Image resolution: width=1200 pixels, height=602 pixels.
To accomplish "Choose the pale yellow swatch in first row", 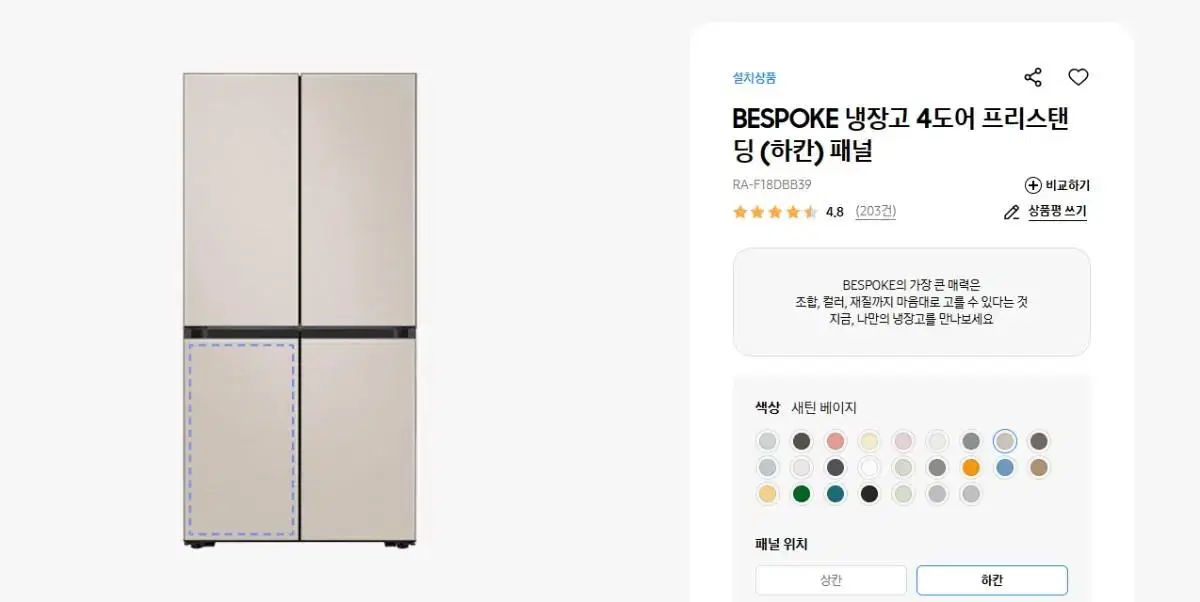I will 869,441.
